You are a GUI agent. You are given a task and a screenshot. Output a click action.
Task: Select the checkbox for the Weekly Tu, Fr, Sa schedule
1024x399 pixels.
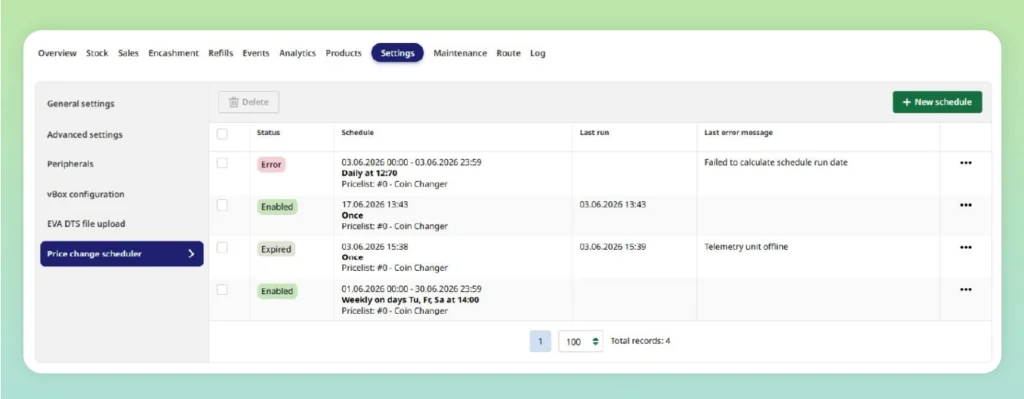[222, 290]
